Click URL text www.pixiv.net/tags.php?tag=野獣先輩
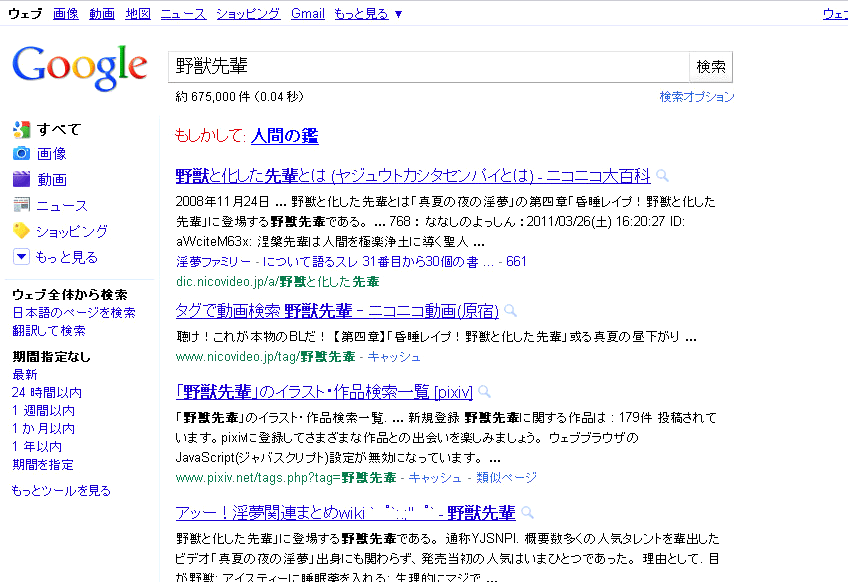848x582 pixels. tap(286, 478)
